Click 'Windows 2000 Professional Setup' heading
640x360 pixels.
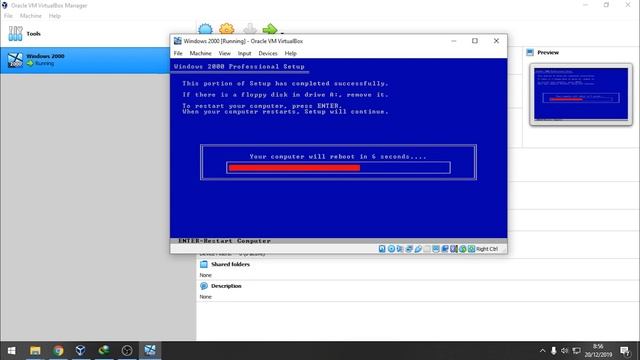239,67
